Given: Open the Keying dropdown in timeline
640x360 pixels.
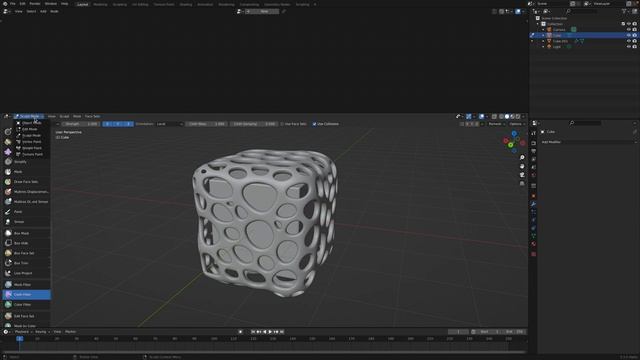Looking at the screenshot, I should pyautogui.click(x=42, y=332).
